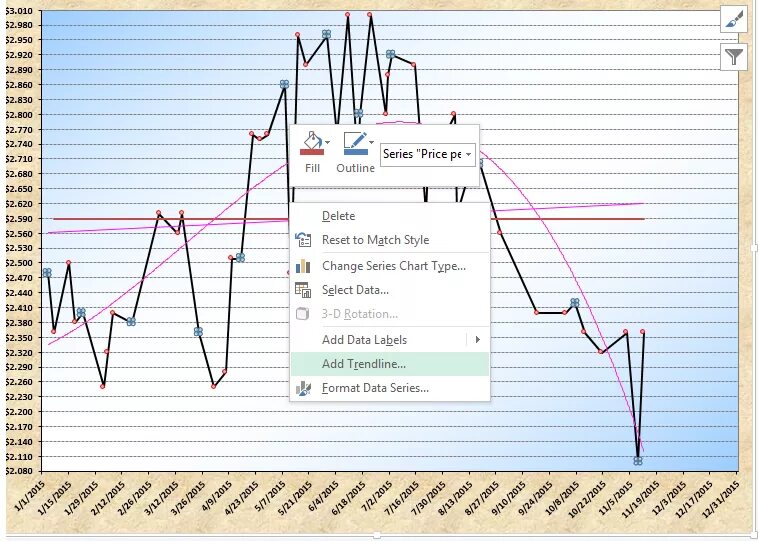Select the $3.010 vertical axis label
This screenshot has height=541, width=758.
(19, 11)
